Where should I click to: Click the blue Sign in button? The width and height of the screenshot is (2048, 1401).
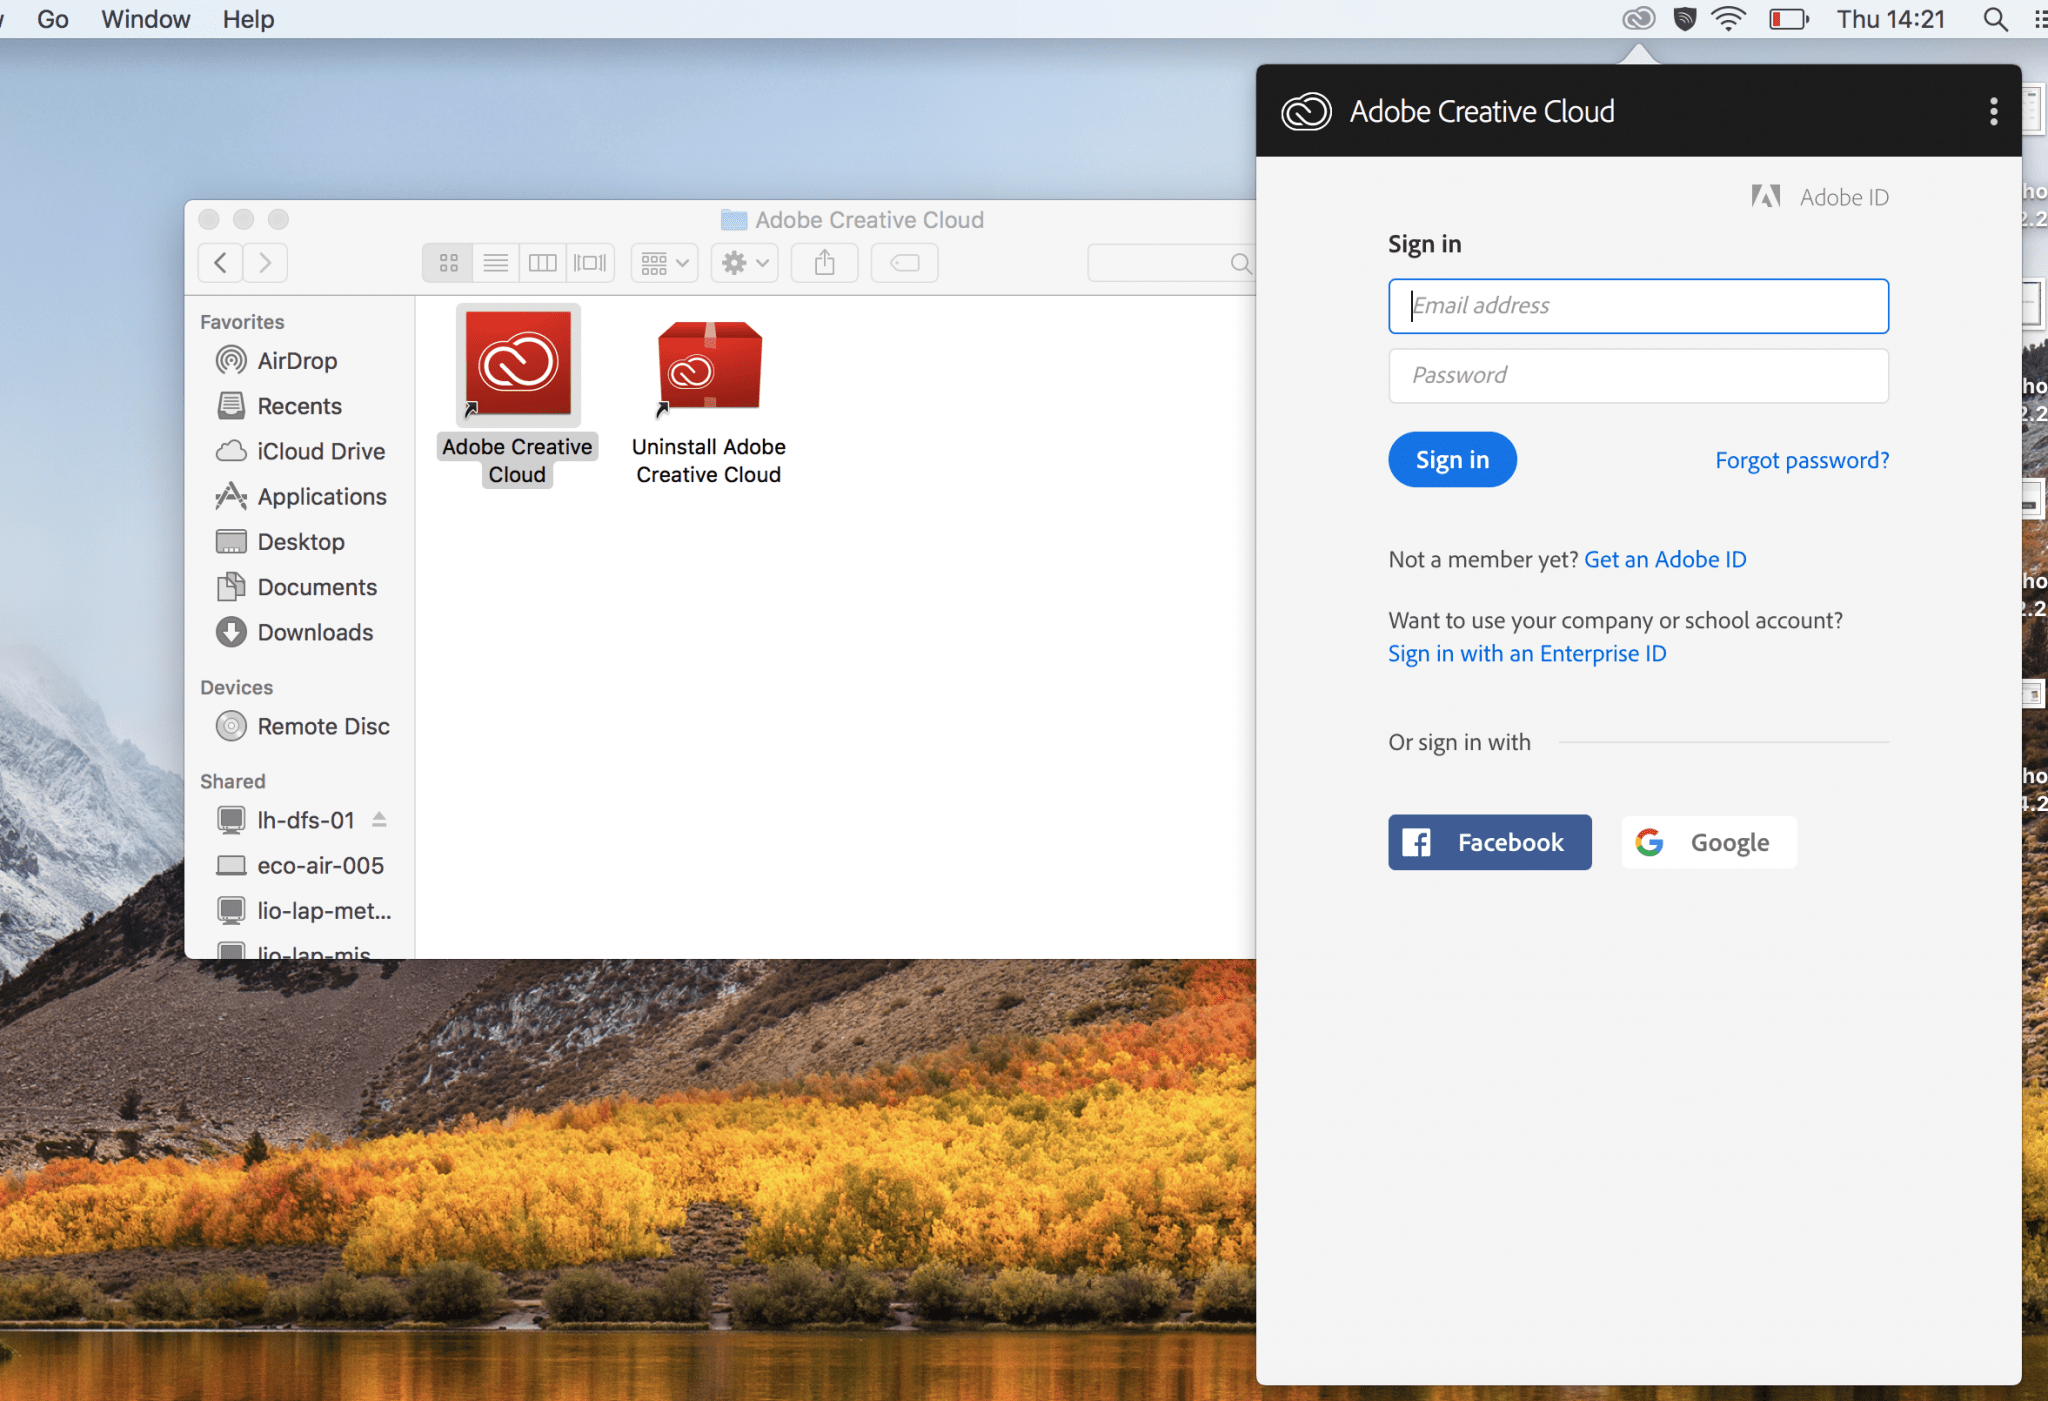[x=1451, y=460]
